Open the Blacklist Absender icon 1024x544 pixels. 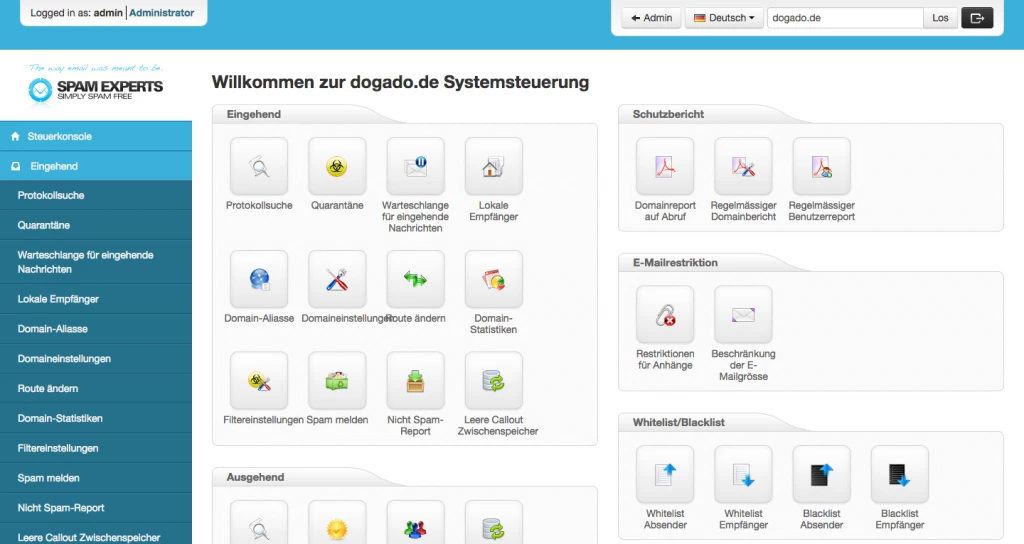[822, 475]
